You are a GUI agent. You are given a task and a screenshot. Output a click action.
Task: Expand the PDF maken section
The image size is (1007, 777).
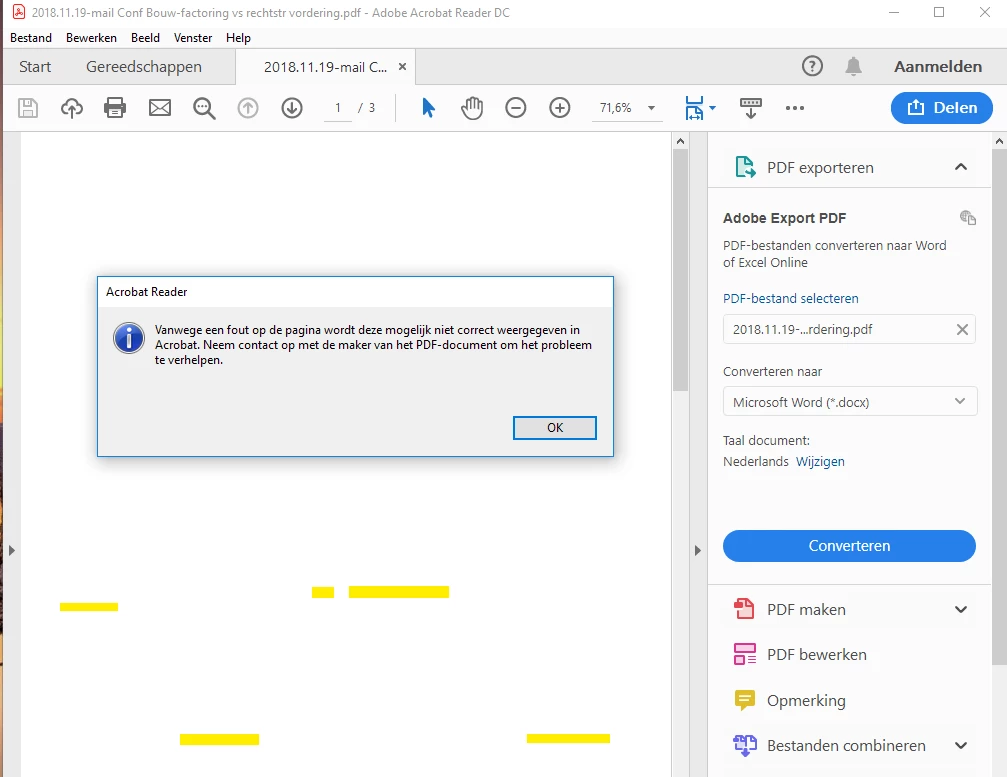[961, 609]
